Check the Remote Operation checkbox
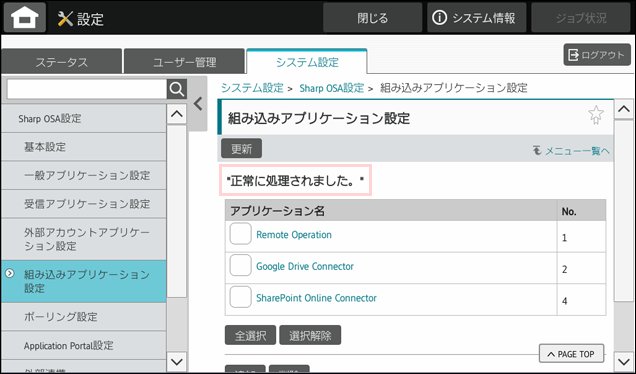This screenshot has width=636, height=374. coord(241,234)
